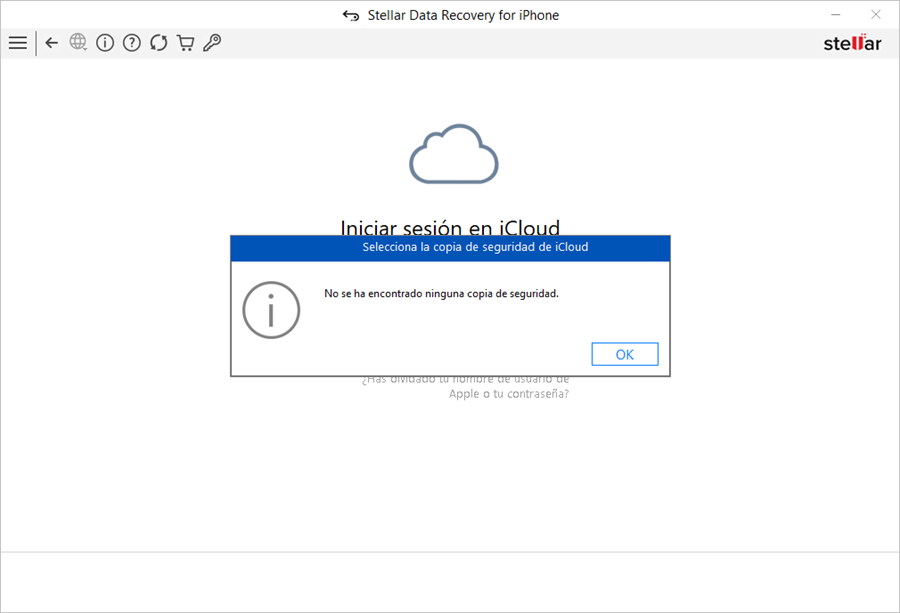Click the title bar app icon
Screen dimensions: 900x613
[x=351, y=15]
